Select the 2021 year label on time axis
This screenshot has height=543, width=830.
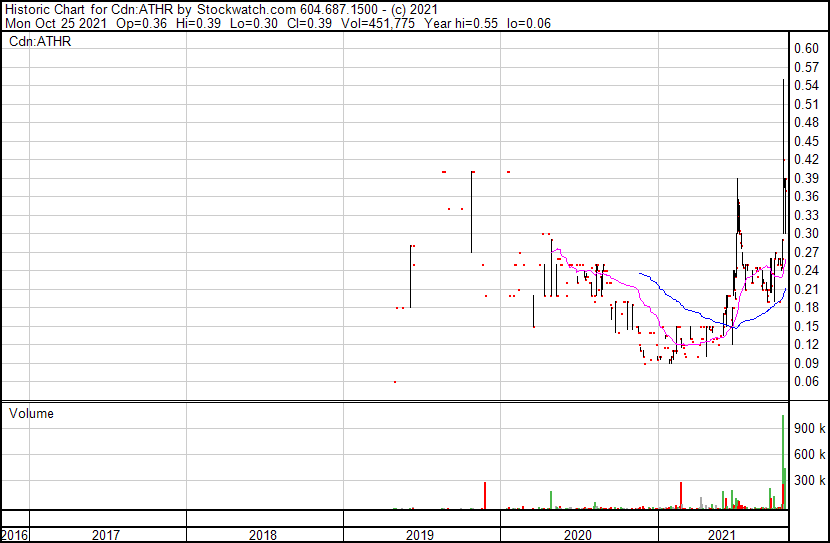[723, 535]
